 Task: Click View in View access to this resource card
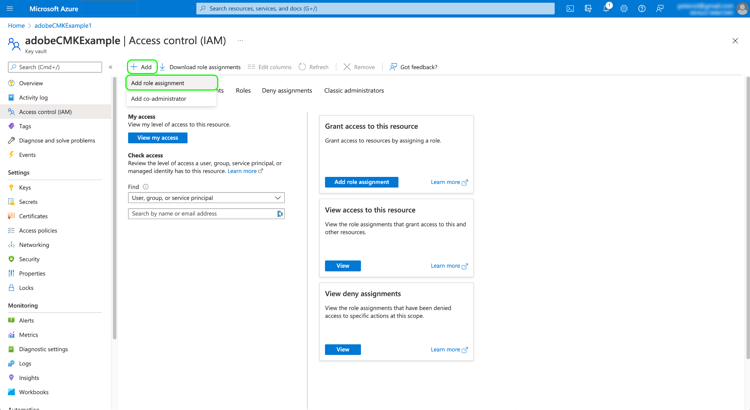(x=343, y=266)
